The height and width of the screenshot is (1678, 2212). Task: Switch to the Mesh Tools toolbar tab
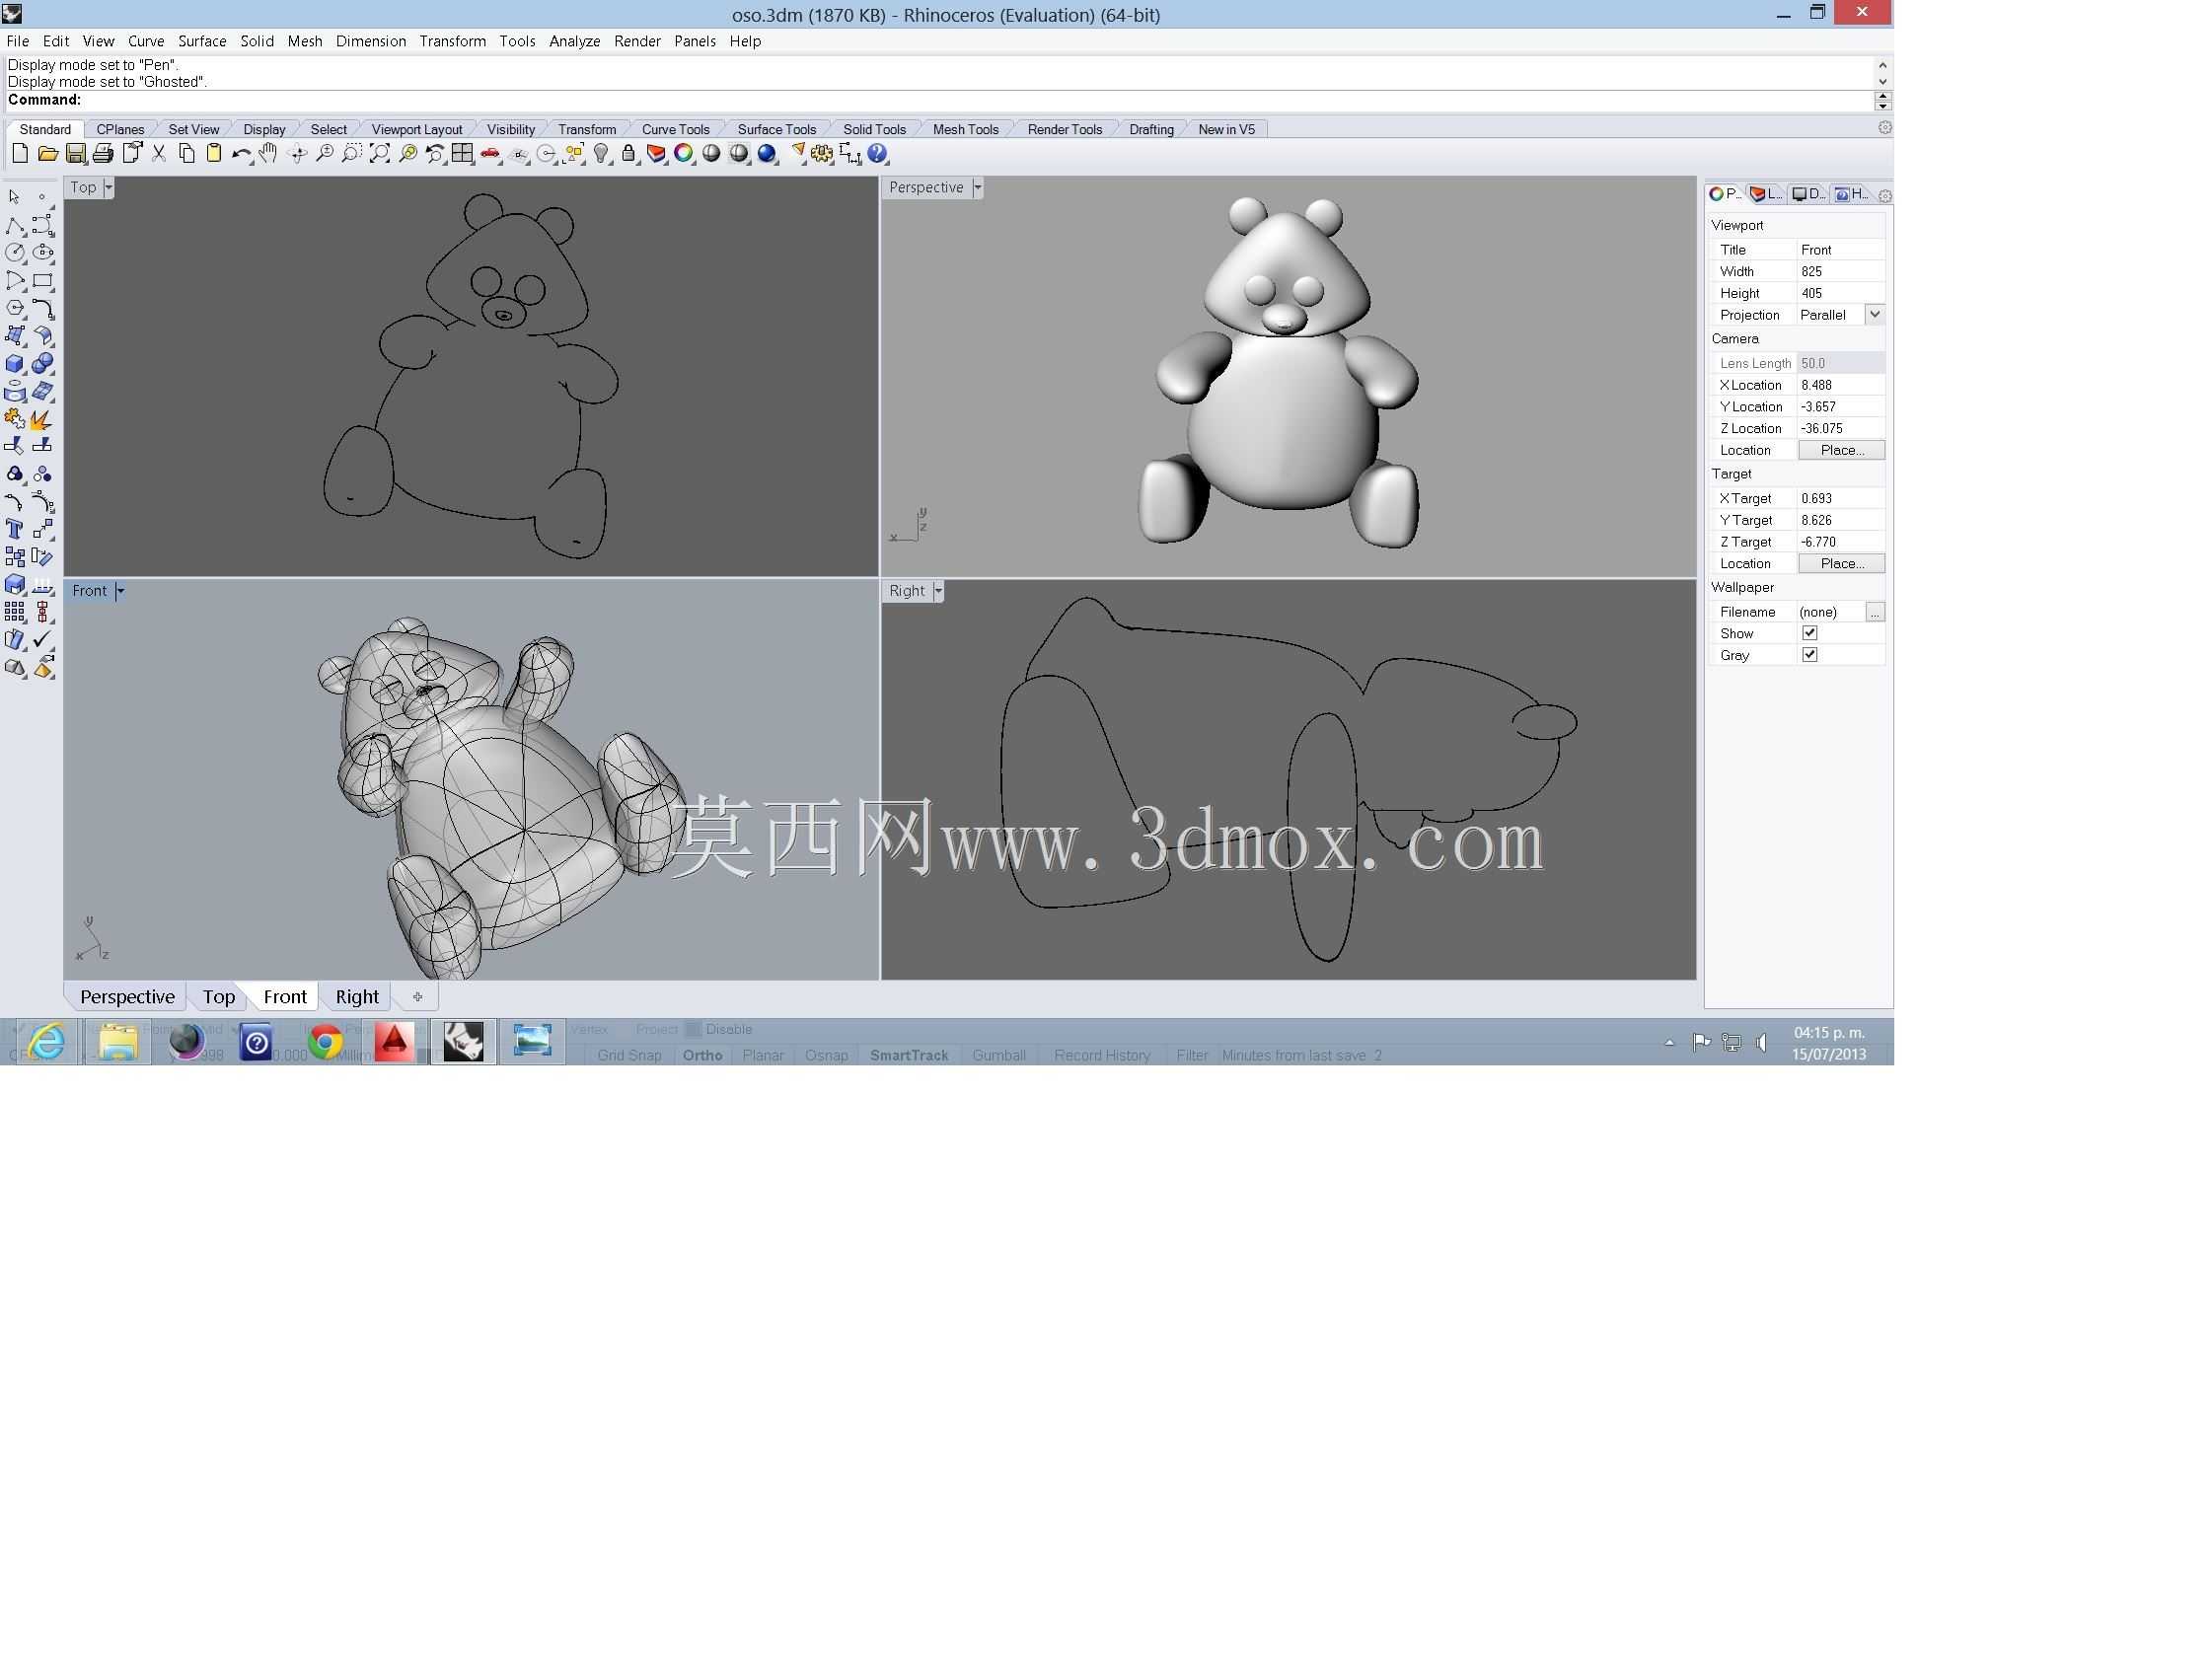965,129
